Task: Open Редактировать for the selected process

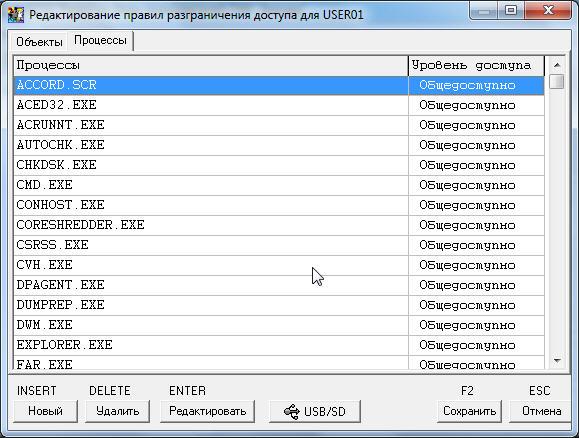Action: point(208,411)
